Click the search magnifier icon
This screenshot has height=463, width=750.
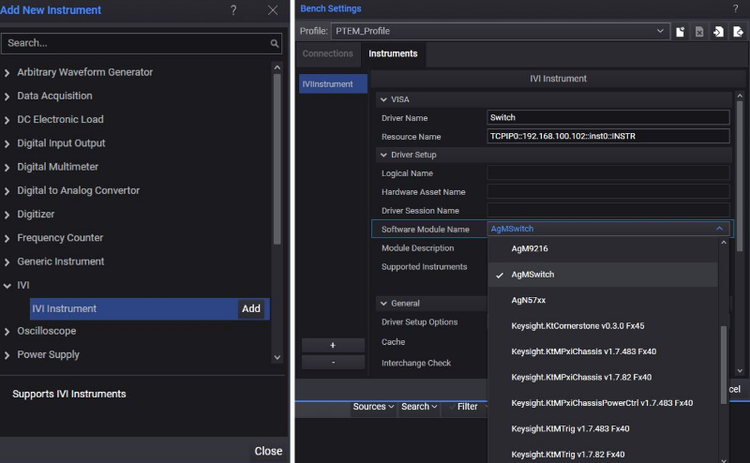click(x=275, y=44)
